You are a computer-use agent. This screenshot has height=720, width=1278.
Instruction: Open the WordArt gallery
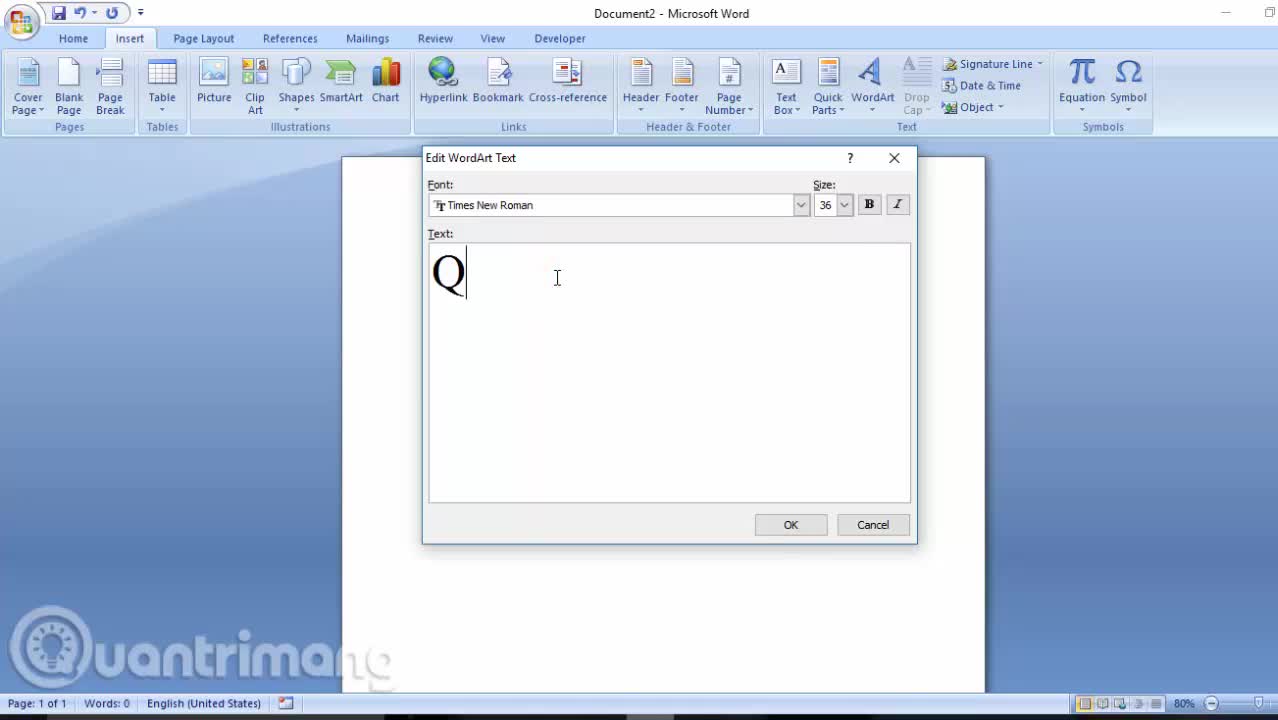[x=873, y=87]
